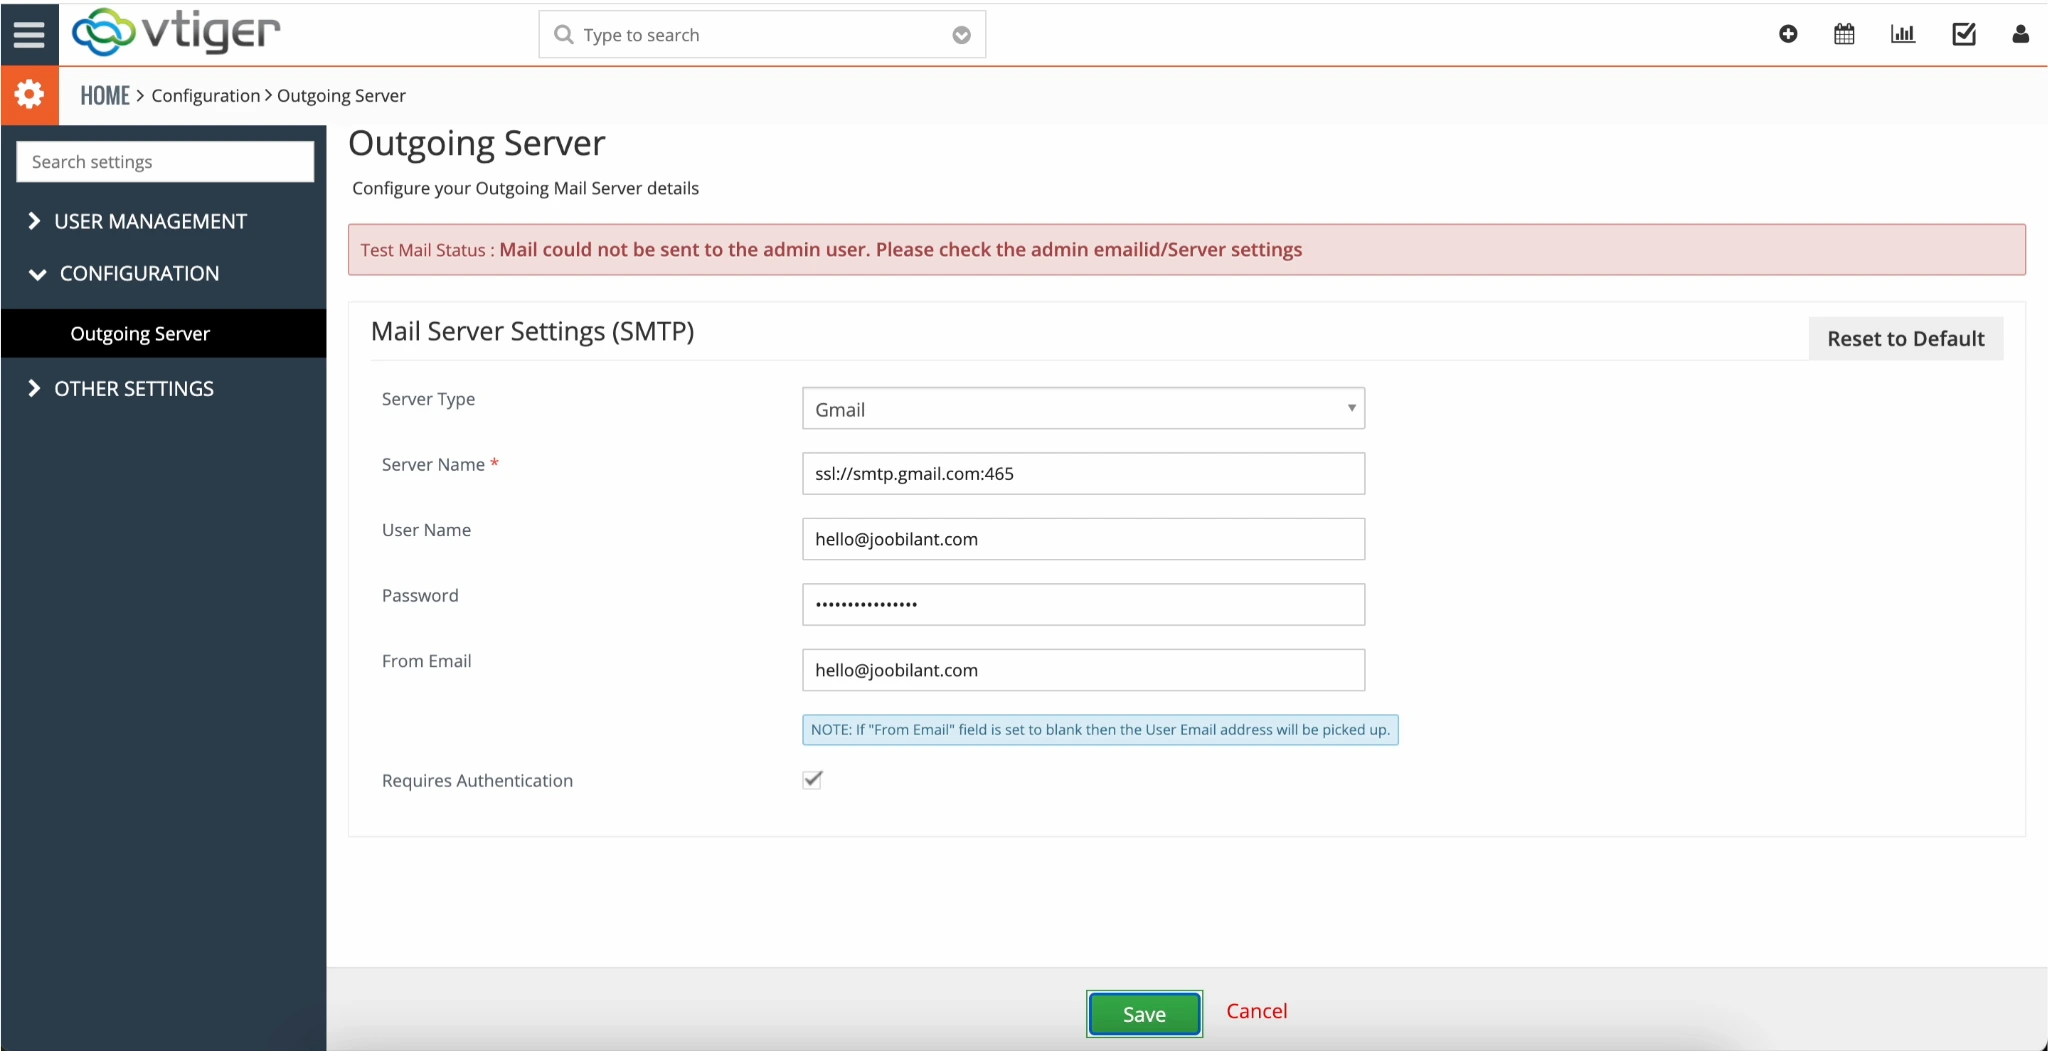Click the vtiger logo
The width and height of the screenshot is (2048, 1051).
[177, 32]
